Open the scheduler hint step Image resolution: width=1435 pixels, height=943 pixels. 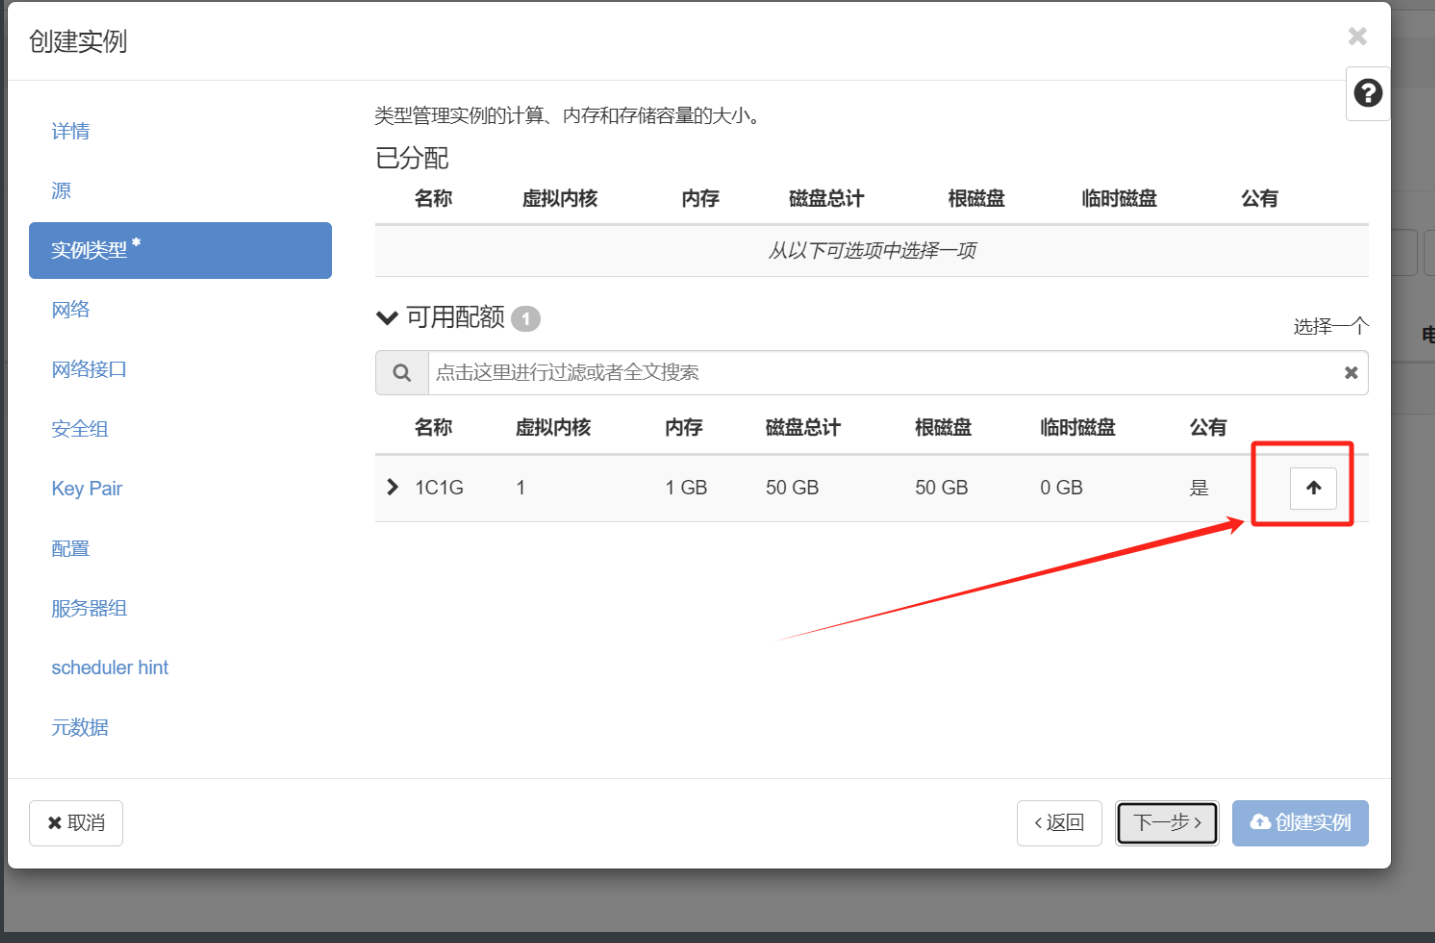[x=110, y=668]
